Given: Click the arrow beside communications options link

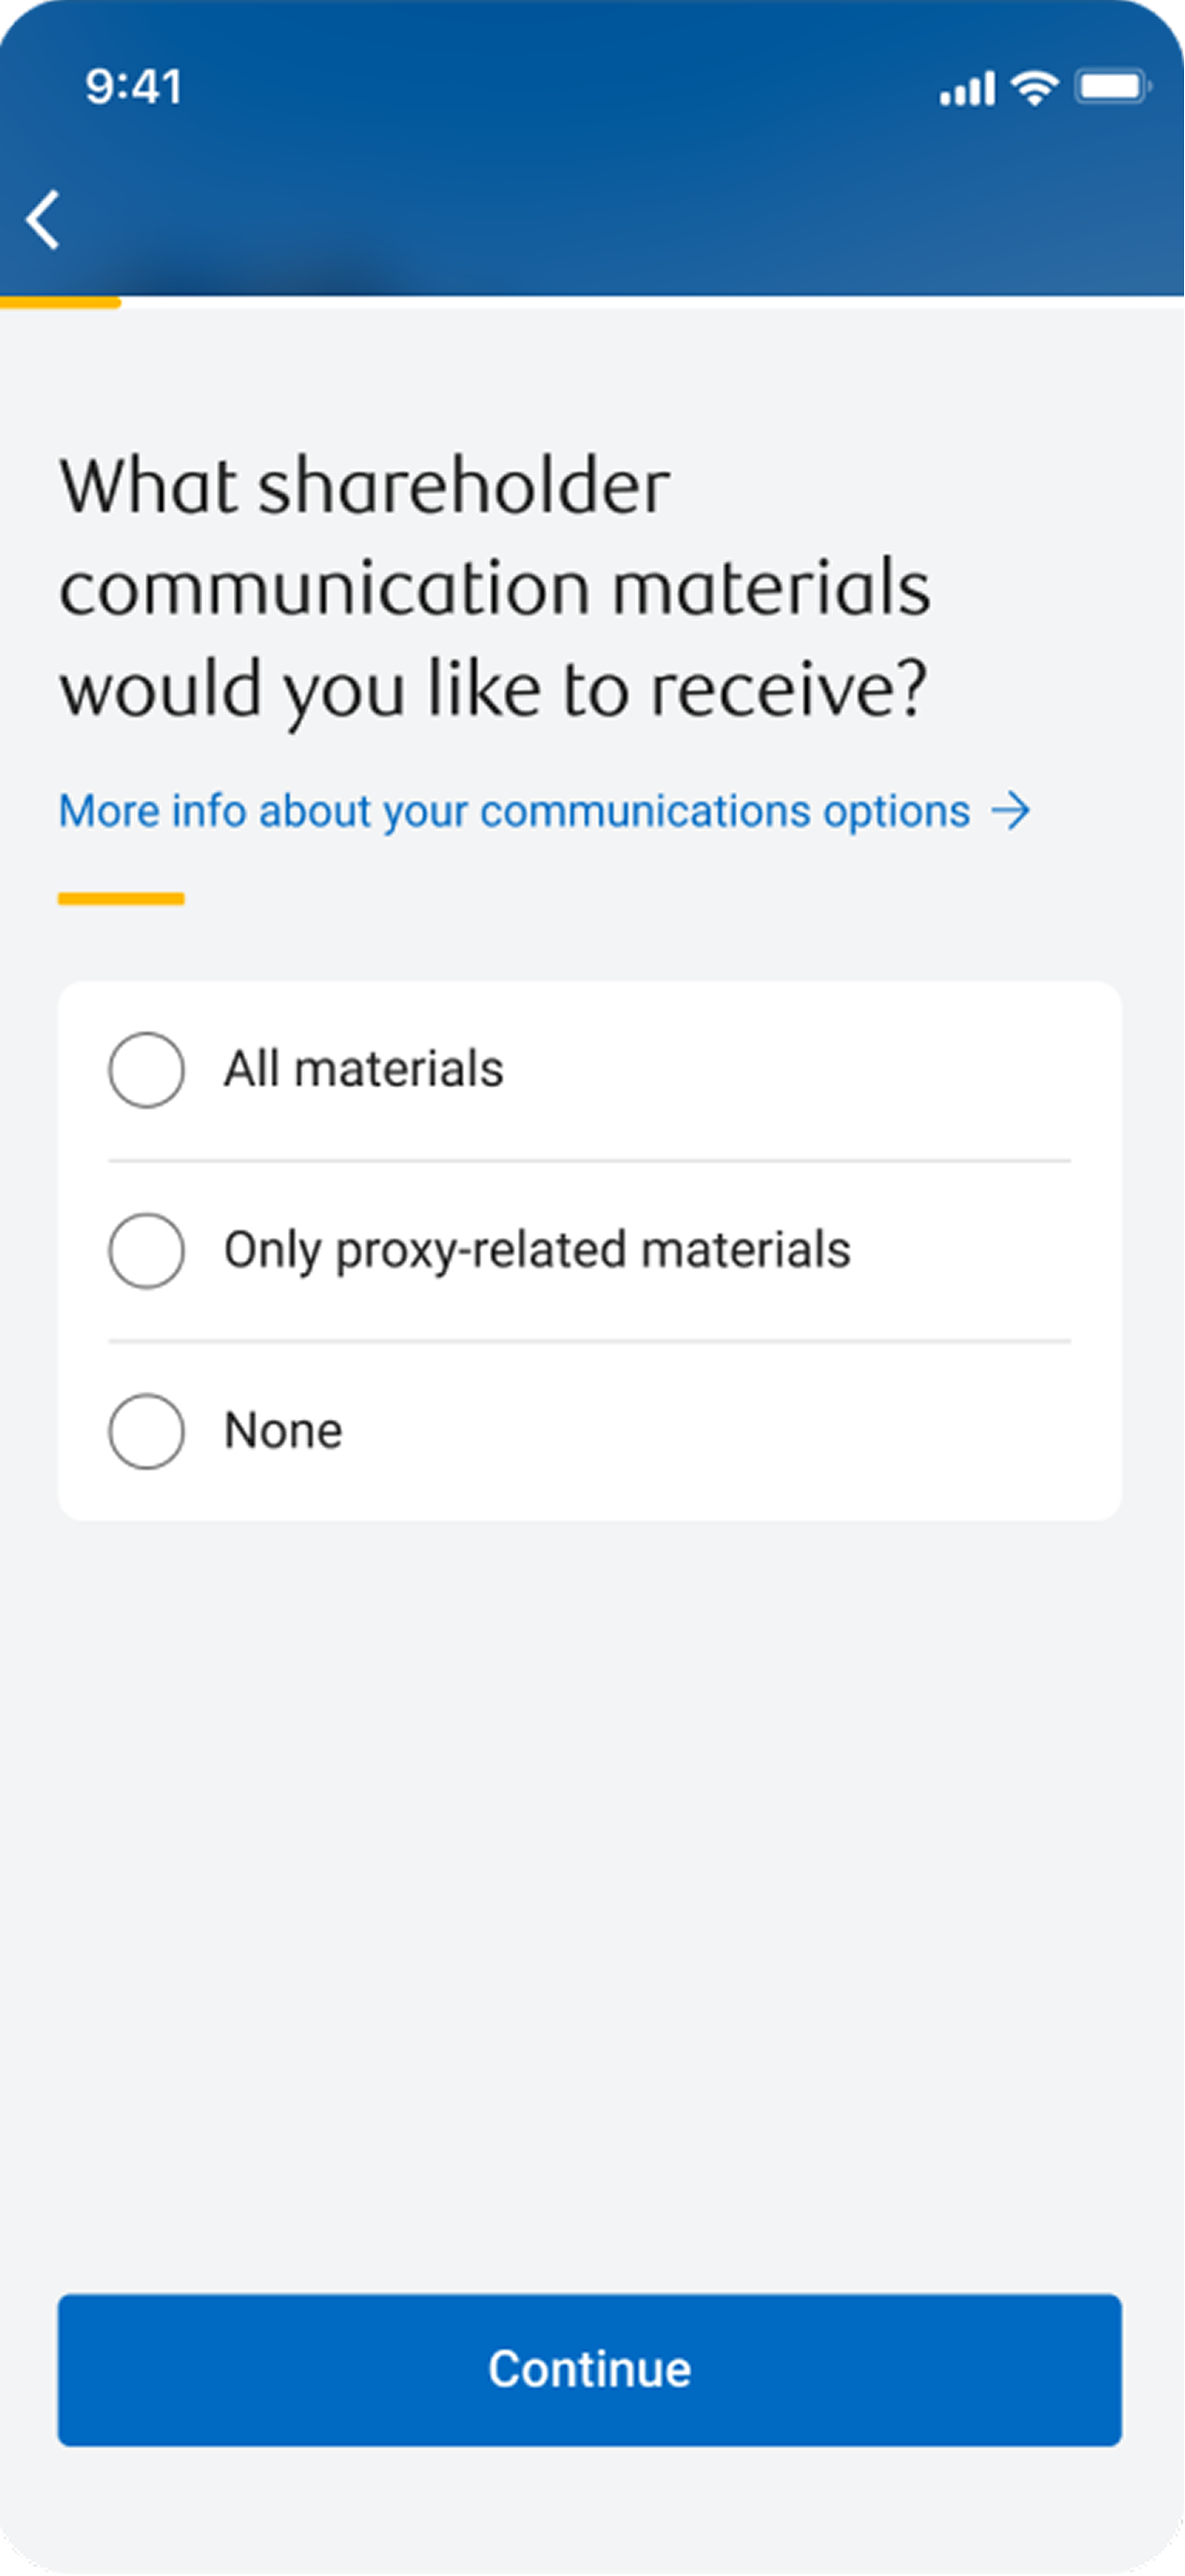Looking at the screenshot, I should (1011, 811).
